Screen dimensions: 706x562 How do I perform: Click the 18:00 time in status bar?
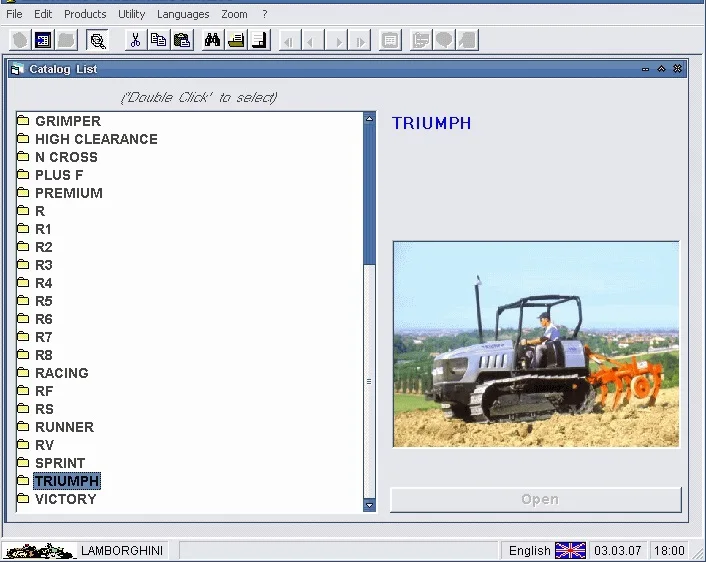(x=669, y=550)
